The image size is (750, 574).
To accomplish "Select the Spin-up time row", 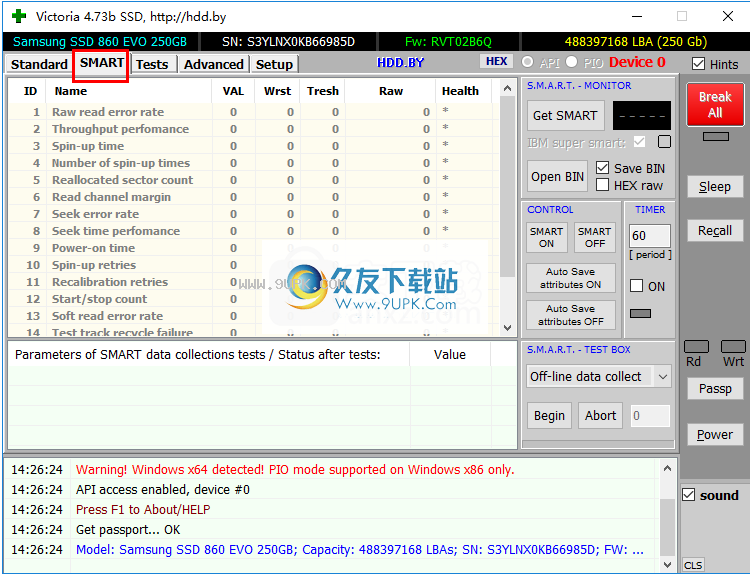I will [x=254, y=146].
